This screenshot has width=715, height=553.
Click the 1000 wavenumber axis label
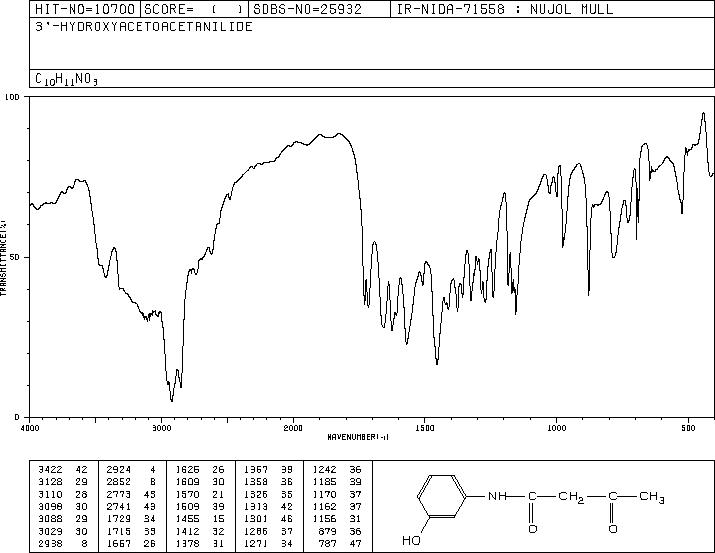(x=556, y=428)
